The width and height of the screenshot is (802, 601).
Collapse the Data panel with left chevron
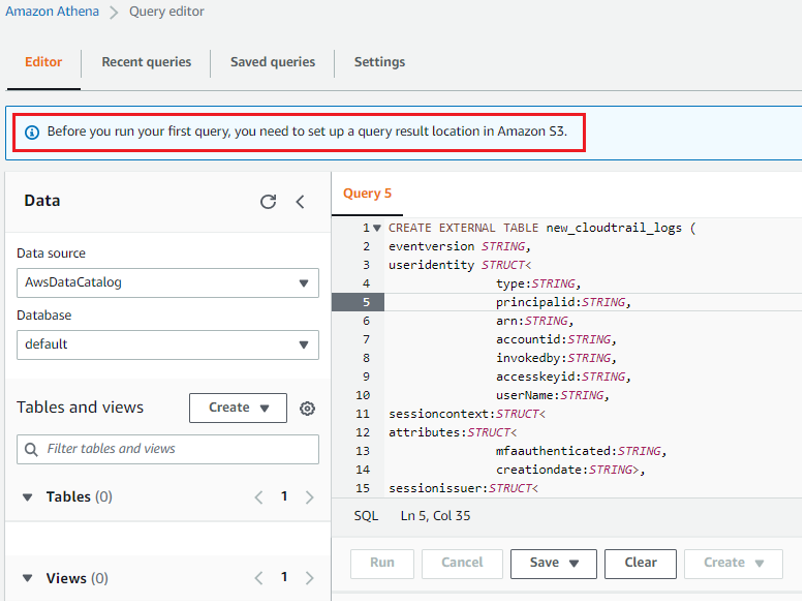tap(300, 202)
